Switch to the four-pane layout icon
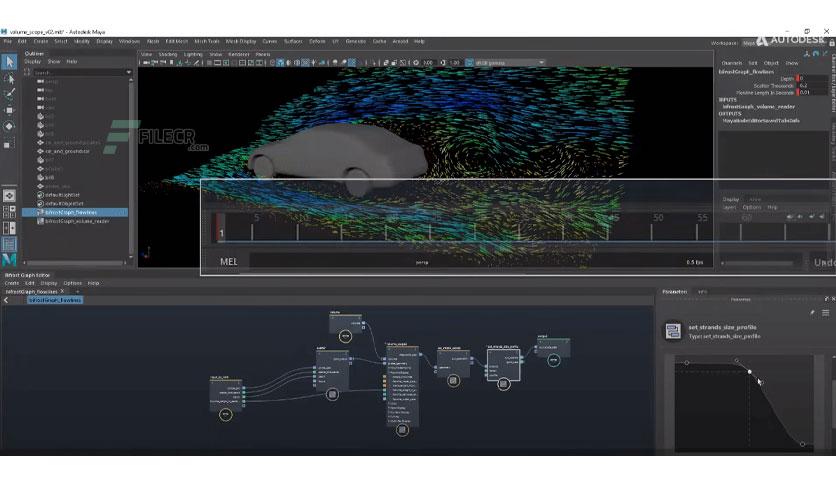 click(x=9, y=211)
